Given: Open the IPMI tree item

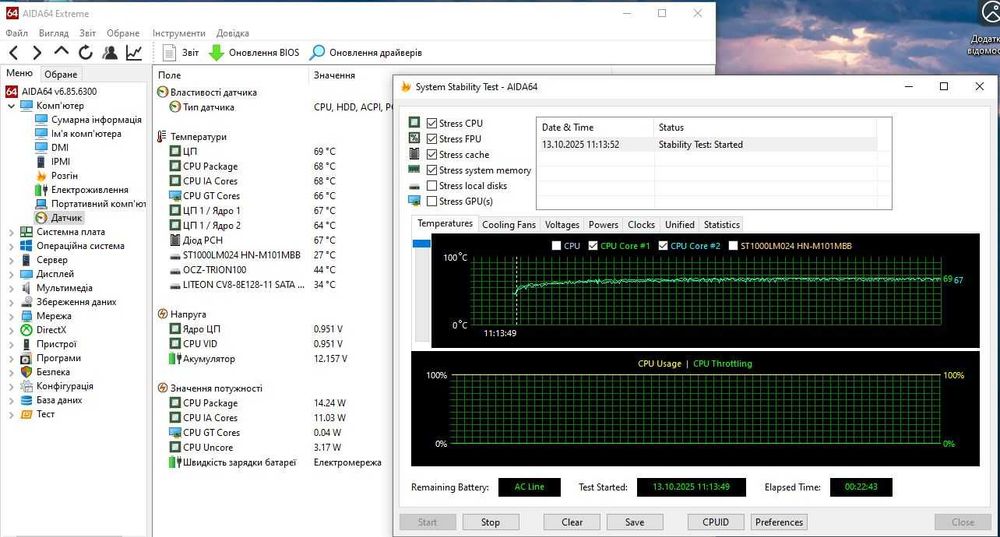Looking at the screenshot, I should pyautogui.click(x=60, y=161).
